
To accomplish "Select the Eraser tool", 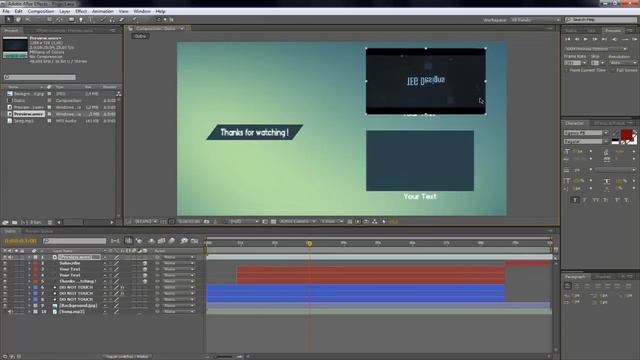I will [x=122, y=19].
